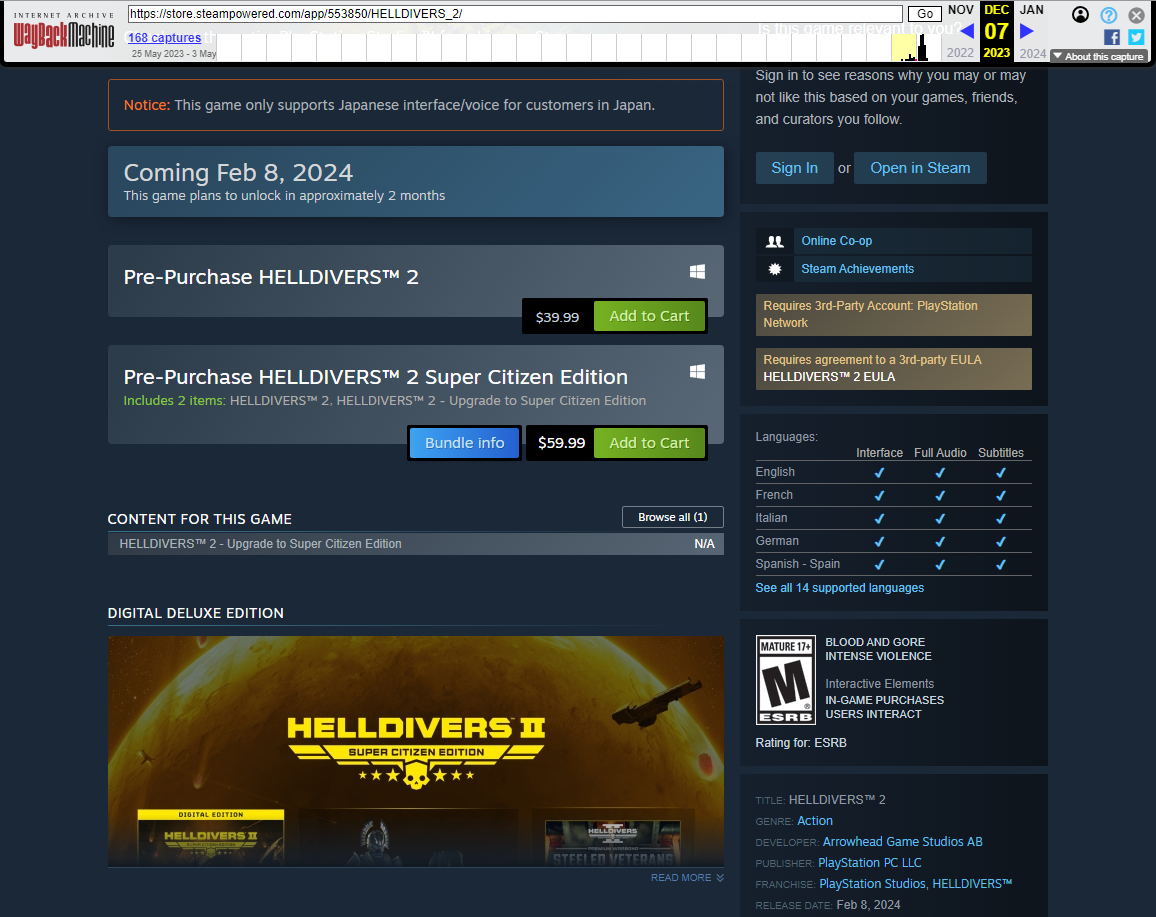
Task: Click the Steam Achievements star icon
Action: tap(775, 269)
